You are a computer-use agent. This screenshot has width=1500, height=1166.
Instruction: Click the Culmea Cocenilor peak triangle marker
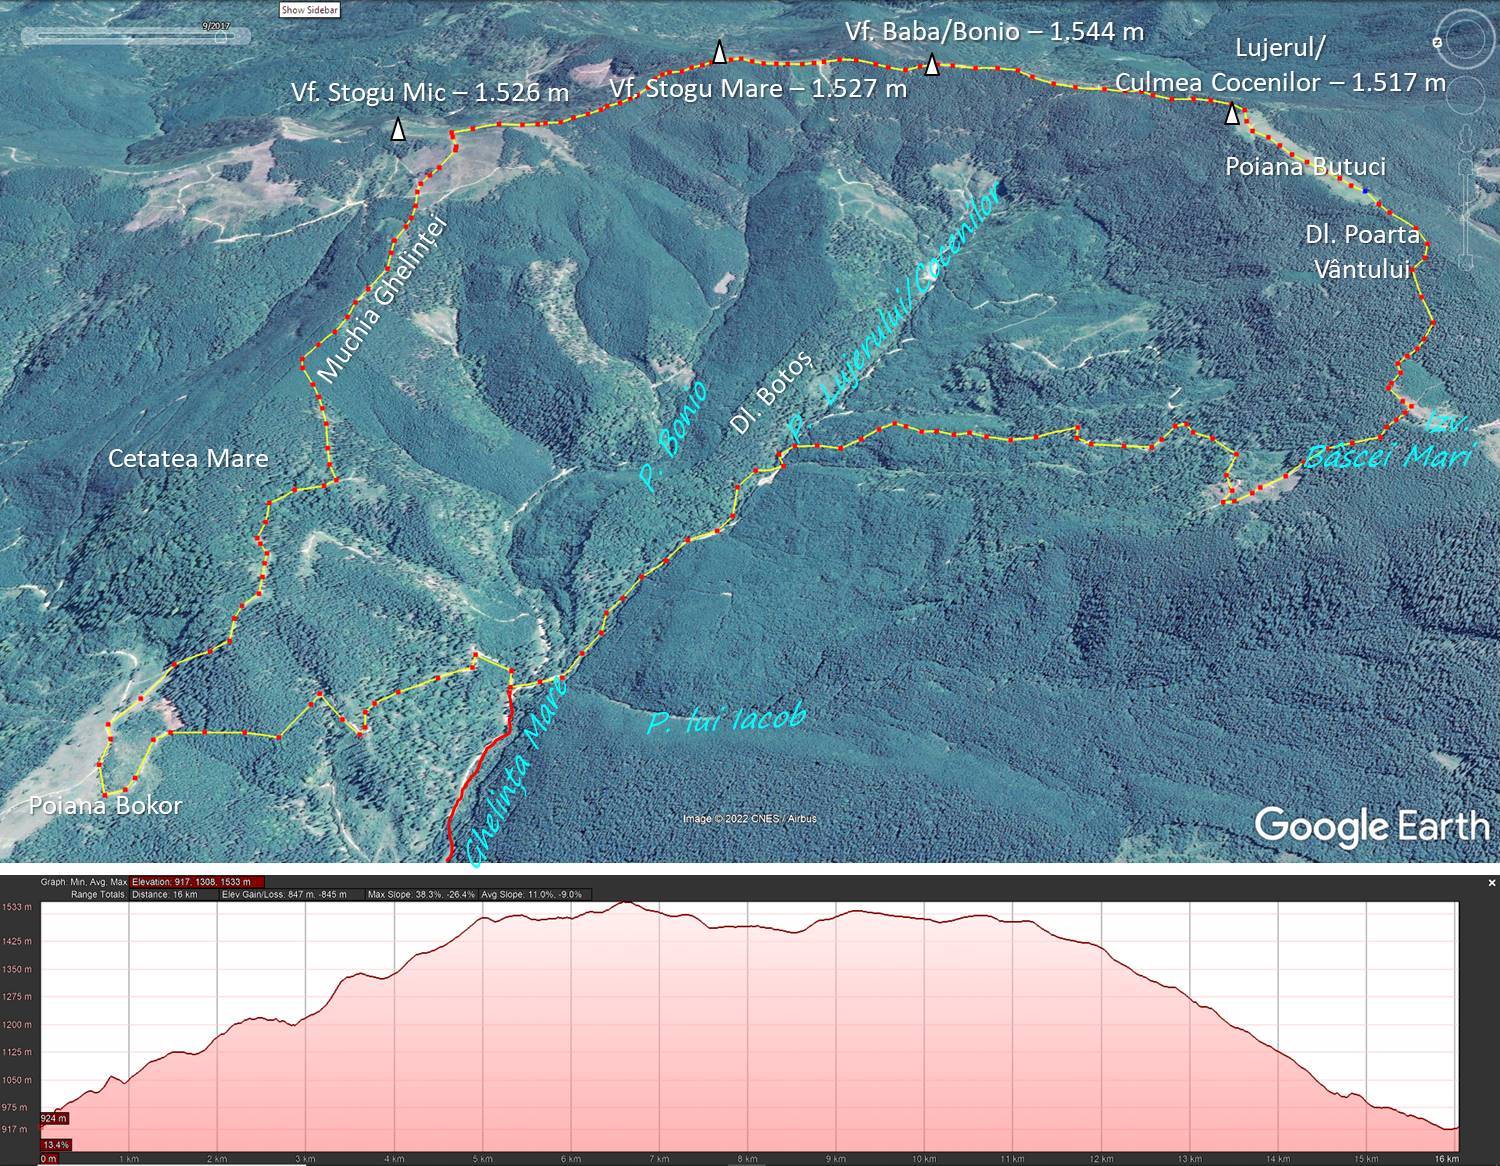click(1233, 115)
